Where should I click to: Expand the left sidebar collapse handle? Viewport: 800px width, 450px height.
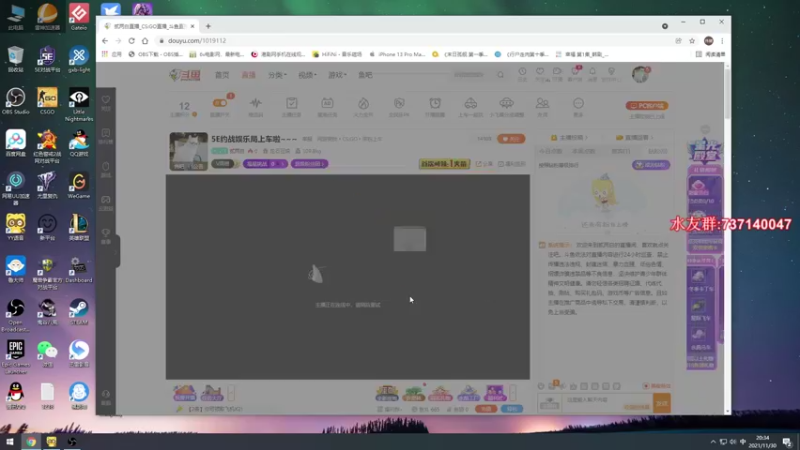click(118, 251)
